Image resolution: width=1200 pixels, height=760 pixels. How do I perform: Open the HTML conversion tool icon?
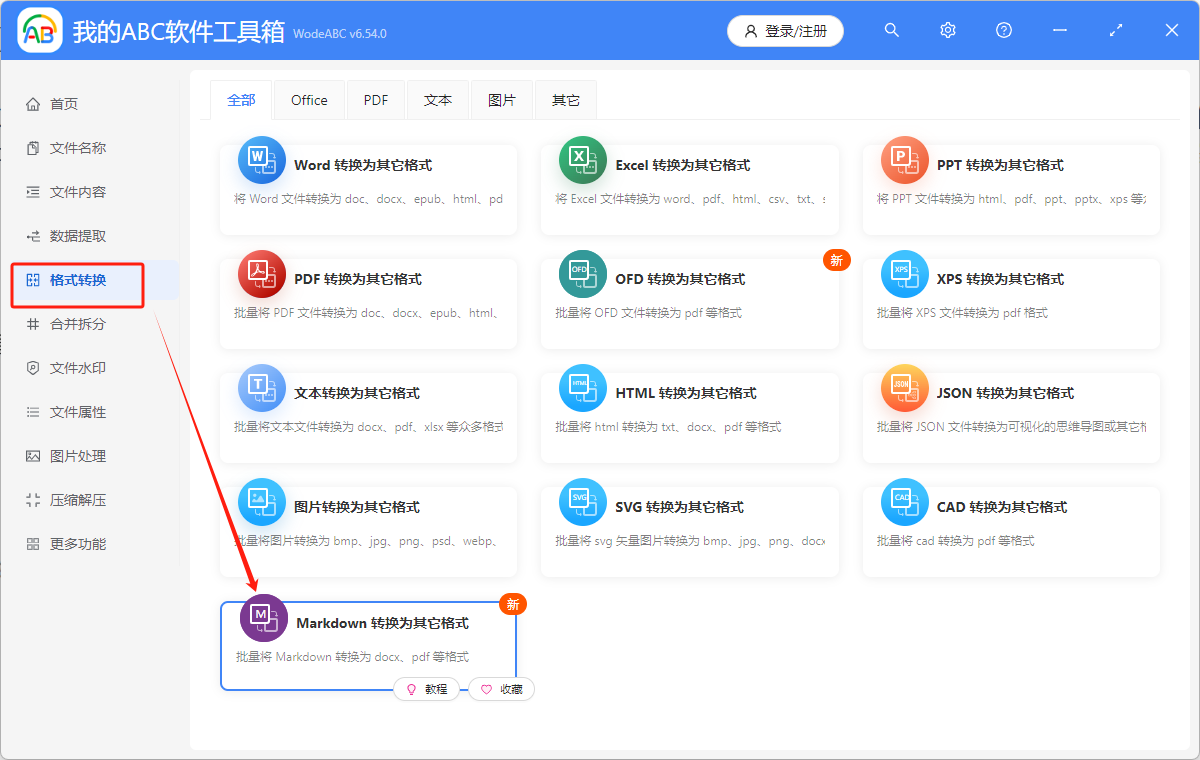click(x=583, y=387)
